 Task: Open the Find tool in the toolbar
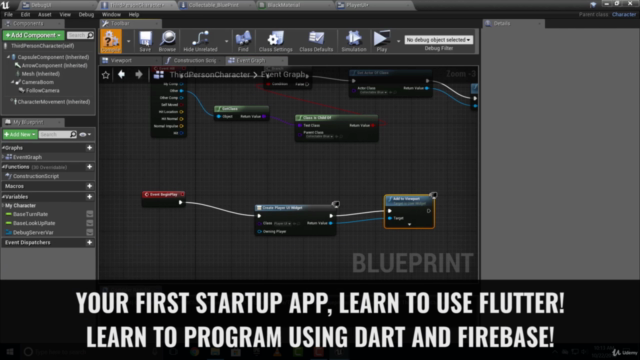tap(243, 41)
